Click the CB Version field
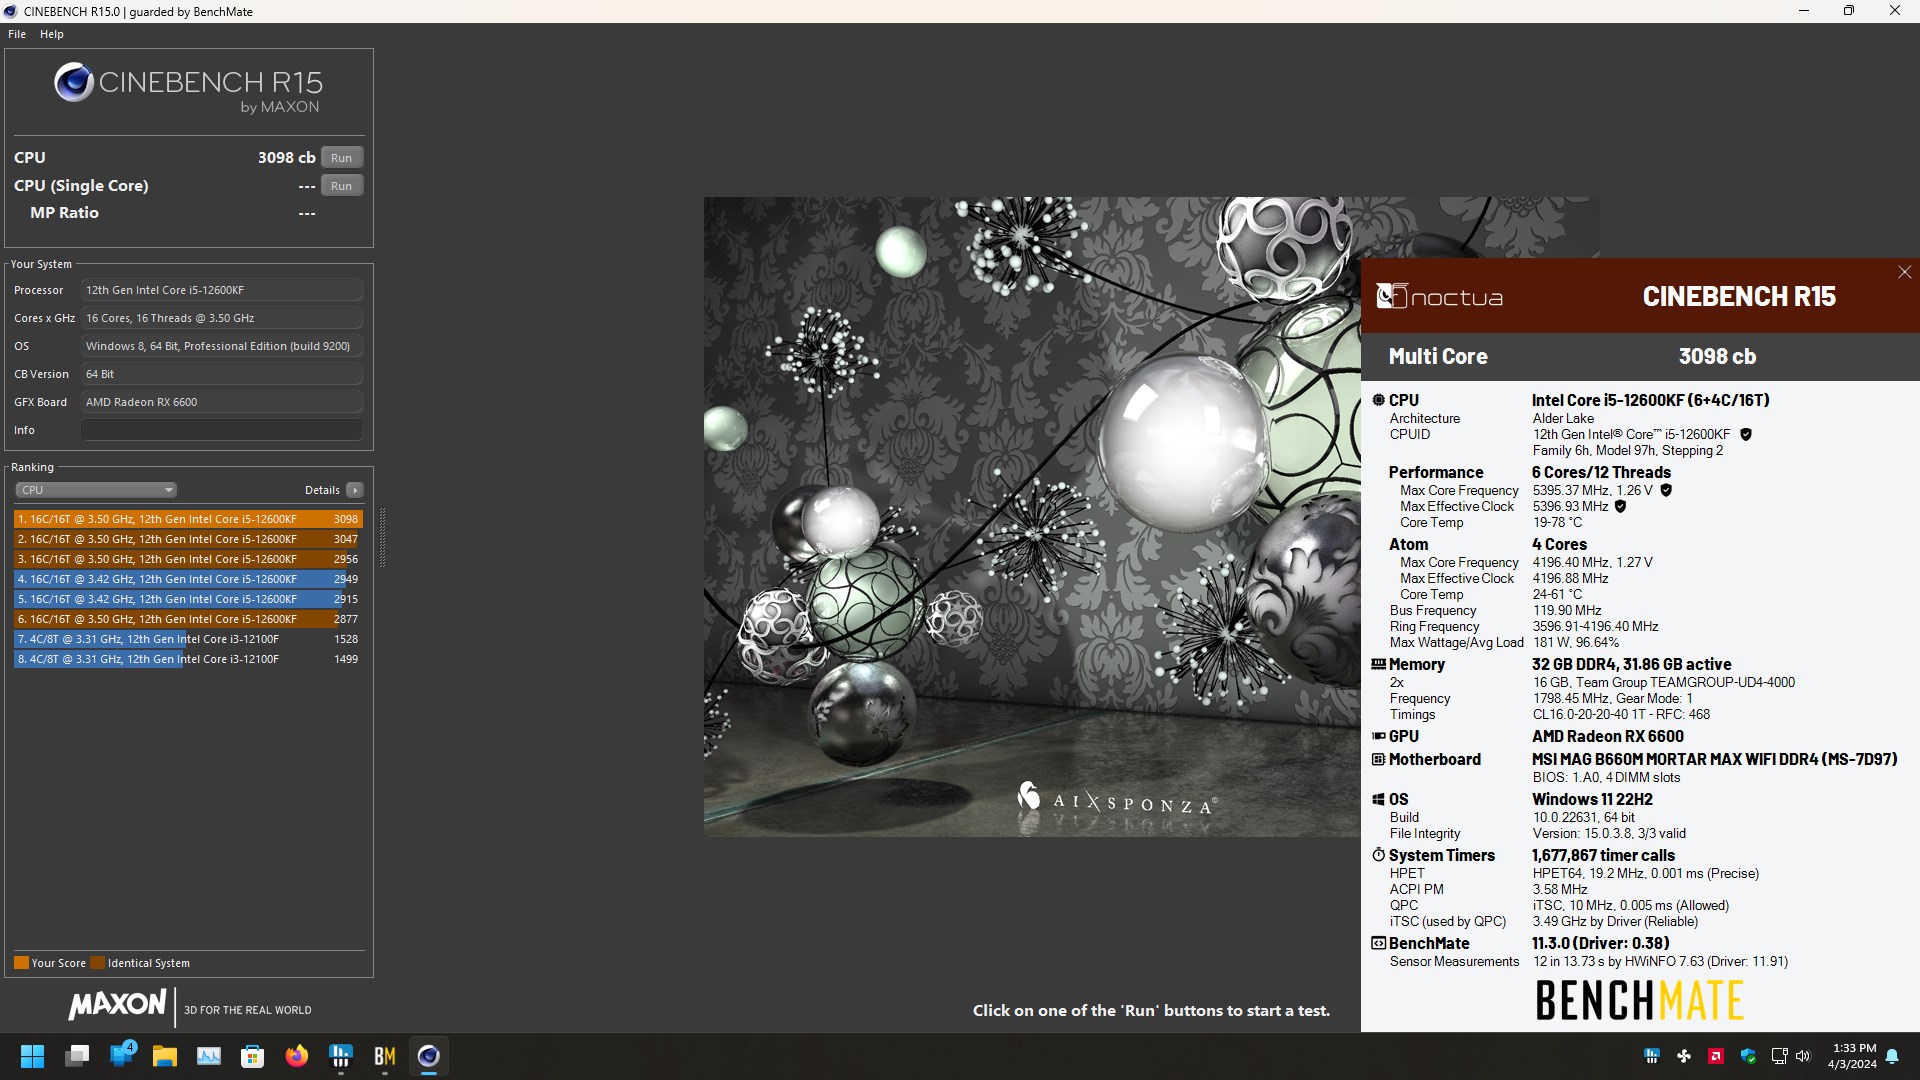The image size is (1920, 1080). click(x=221, y=374)
